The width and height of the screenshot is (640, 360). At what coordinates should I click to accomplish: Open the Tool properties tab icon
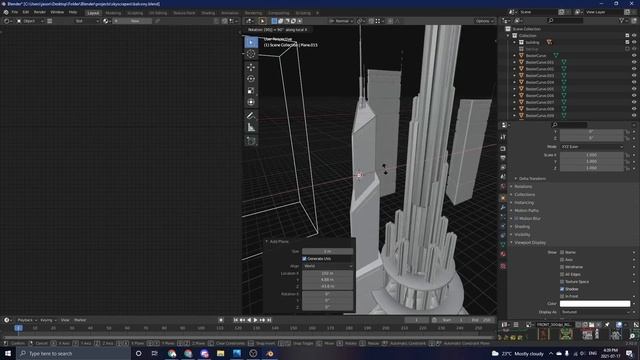[503, 137]
